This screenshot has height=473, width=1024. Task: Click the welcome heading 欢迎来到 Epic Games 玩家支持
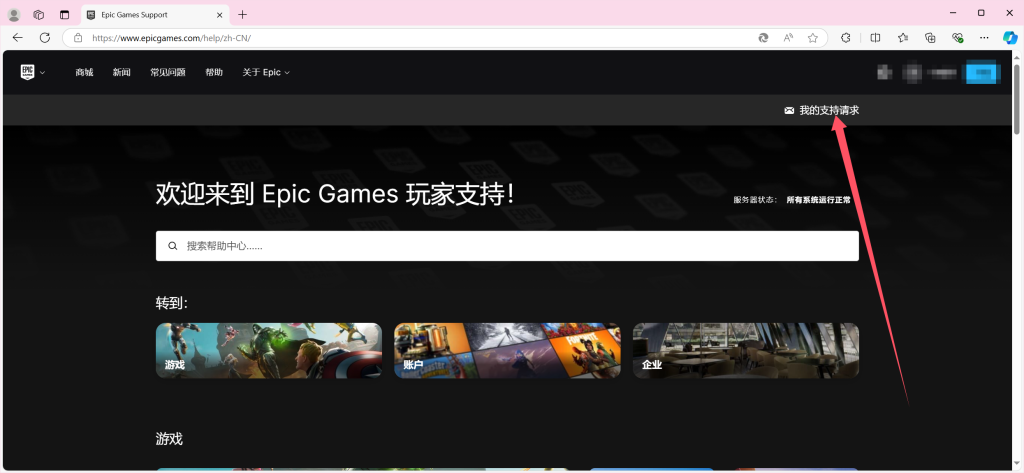pos(335,195)
